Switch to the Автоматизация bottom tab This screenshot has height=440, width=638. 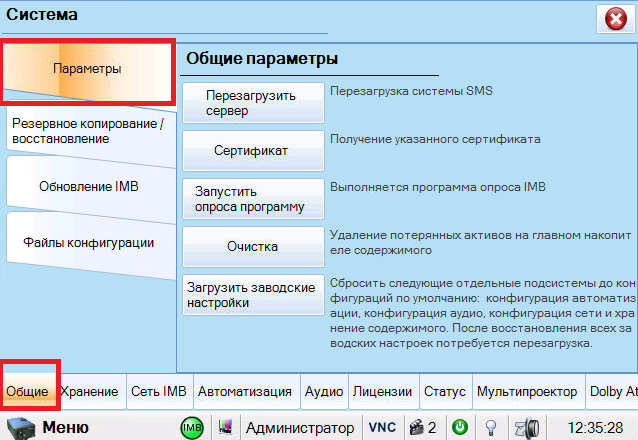[x=245, y=391]
